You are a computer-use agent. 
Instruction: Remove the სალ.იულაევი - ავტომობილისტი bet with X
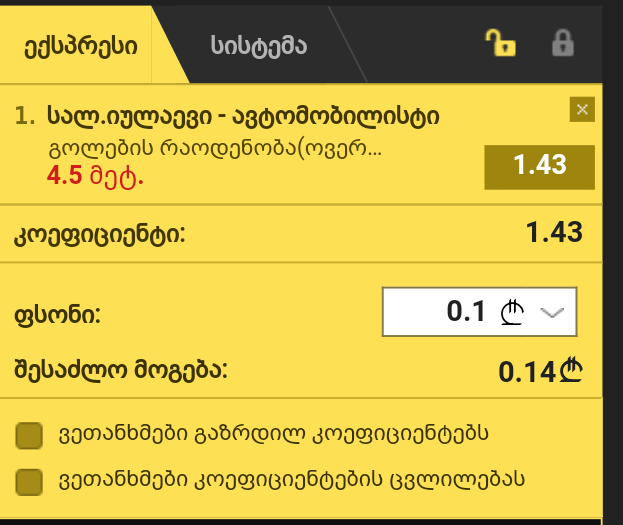[582, 109]
